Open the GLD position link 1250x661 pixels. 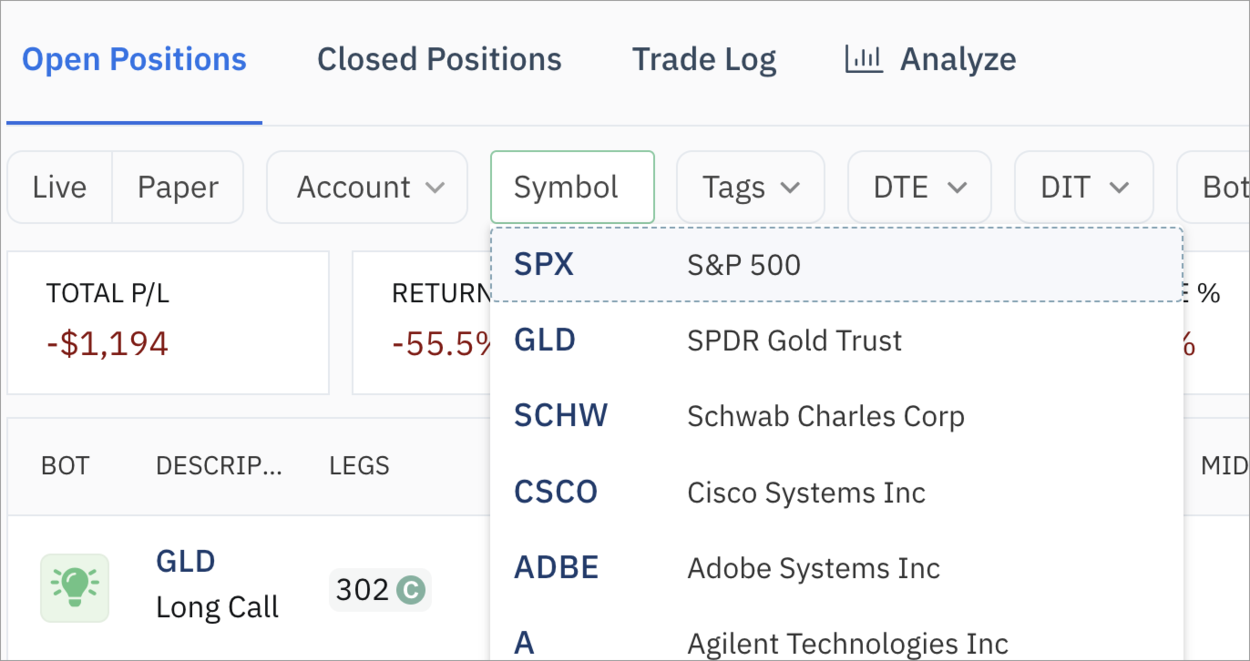[185, 561]
